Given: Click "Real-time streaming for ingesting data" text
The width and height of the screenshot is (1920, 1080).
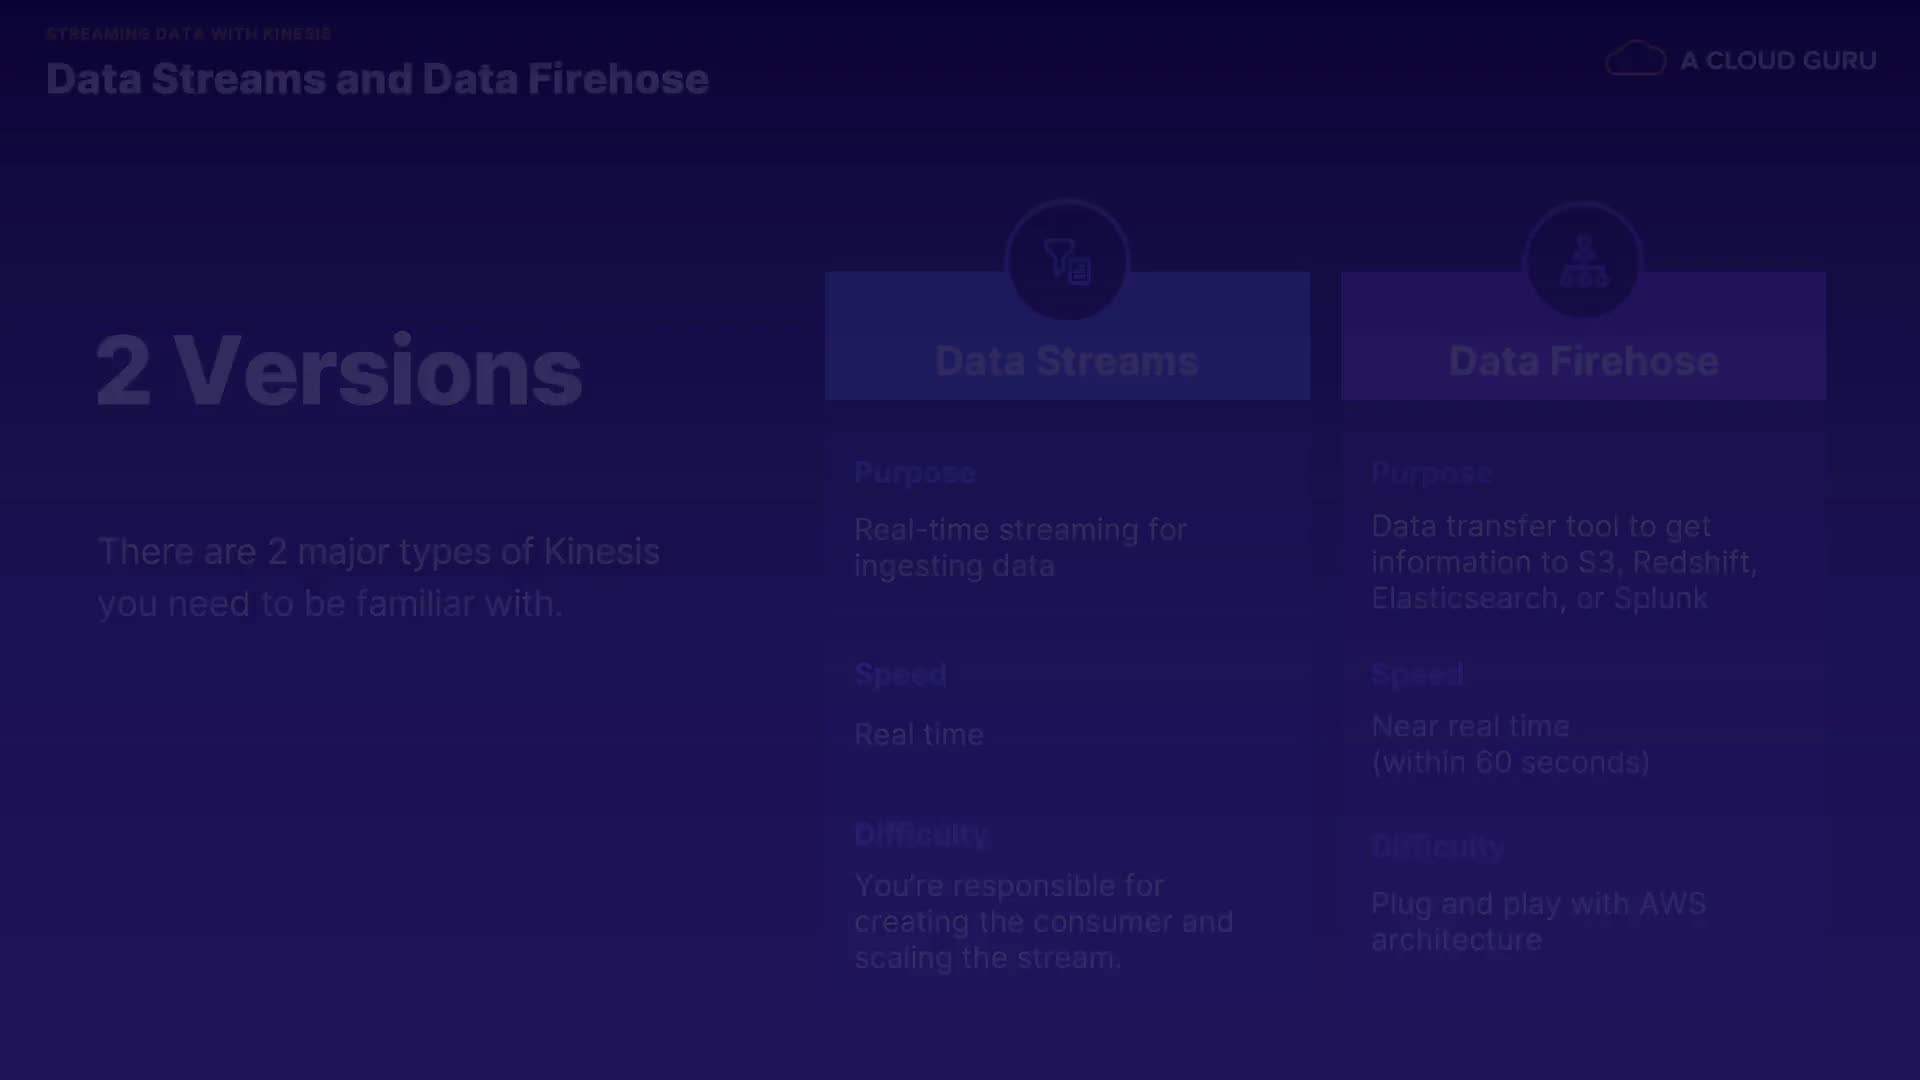Looking at the screenshot, I should point(1020,547).
